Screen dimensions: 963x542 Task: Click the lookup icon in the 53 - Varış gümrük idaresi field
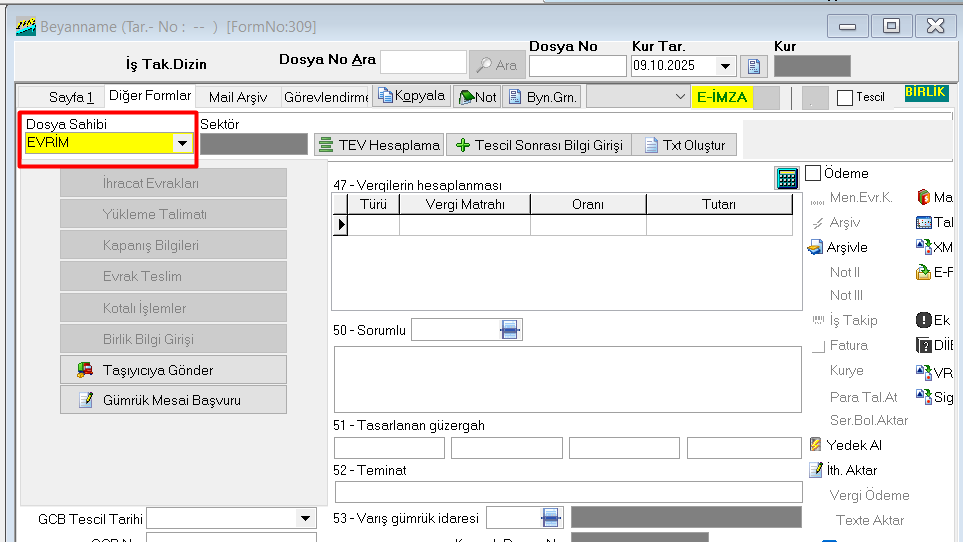[550, 517]
